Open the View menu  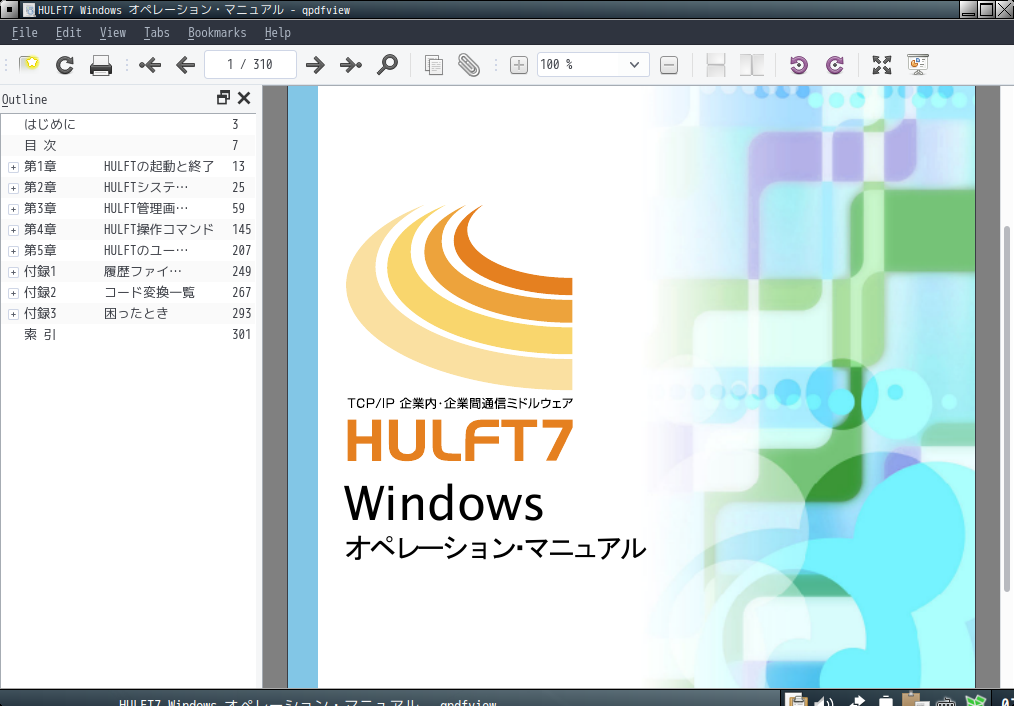coord(113,32)
